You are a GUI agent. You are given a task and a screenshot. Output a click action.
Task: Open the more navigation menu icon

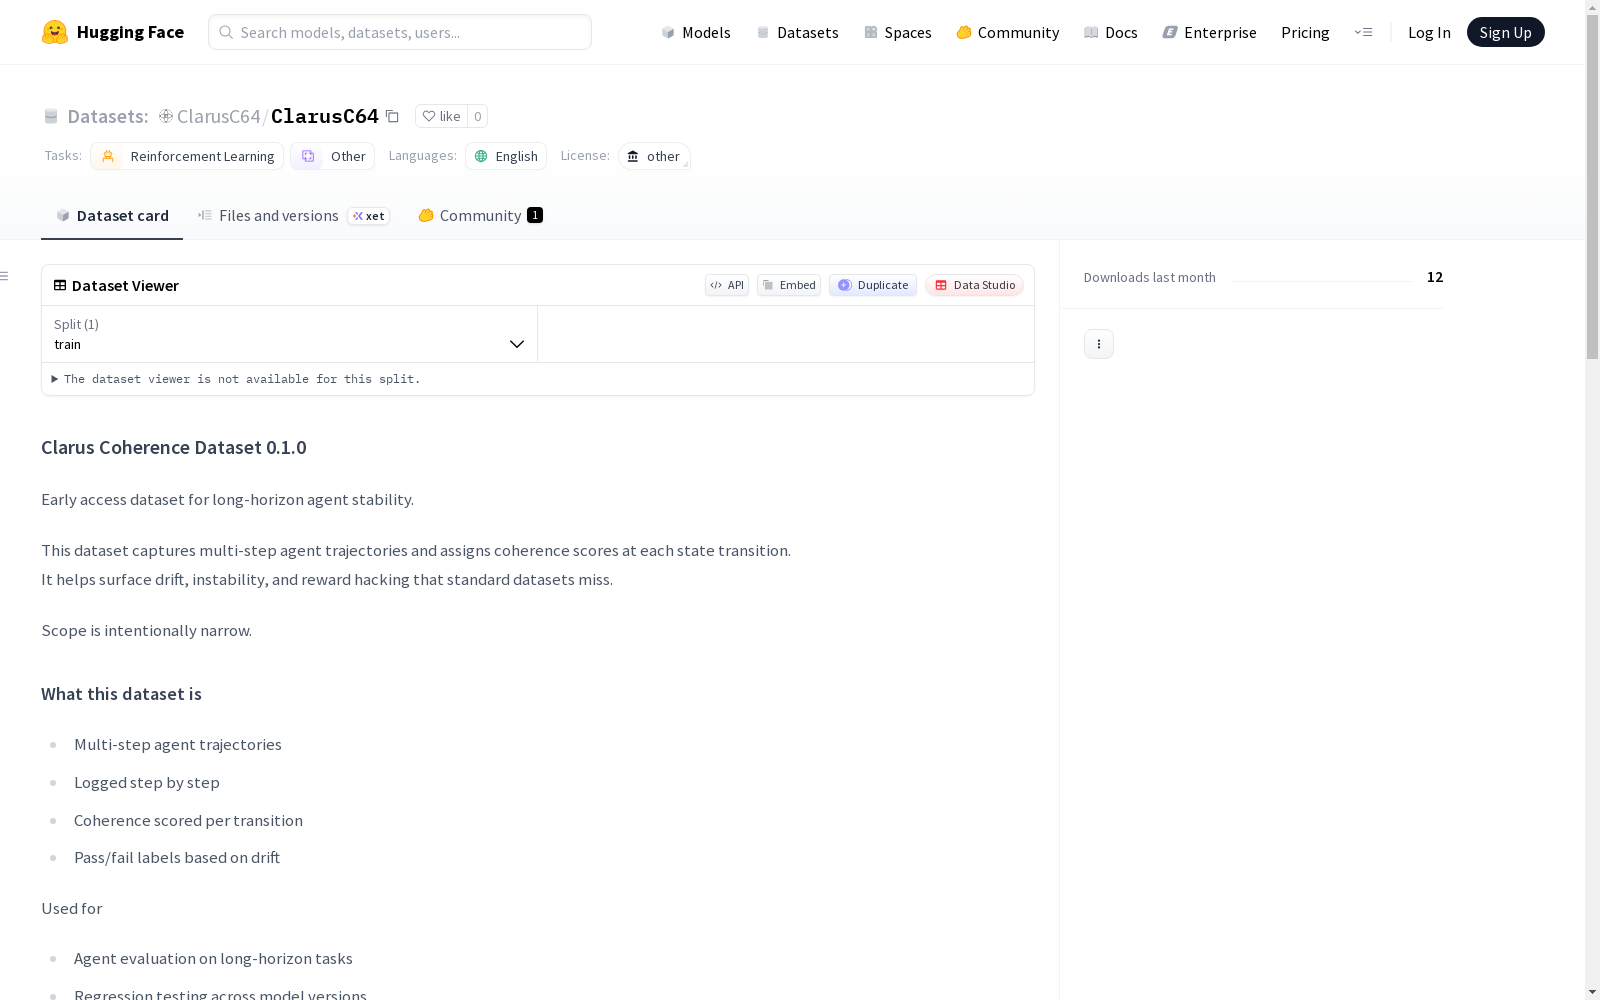tap(1363, 32)
